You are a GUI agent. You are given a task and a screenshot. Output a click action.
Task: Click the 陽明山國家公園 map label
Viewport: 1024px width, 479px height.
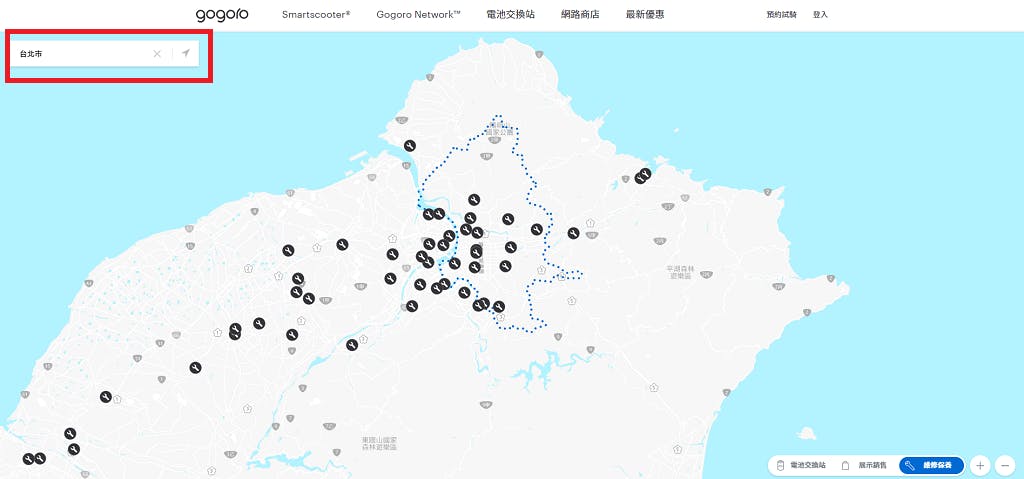(500, 127)
